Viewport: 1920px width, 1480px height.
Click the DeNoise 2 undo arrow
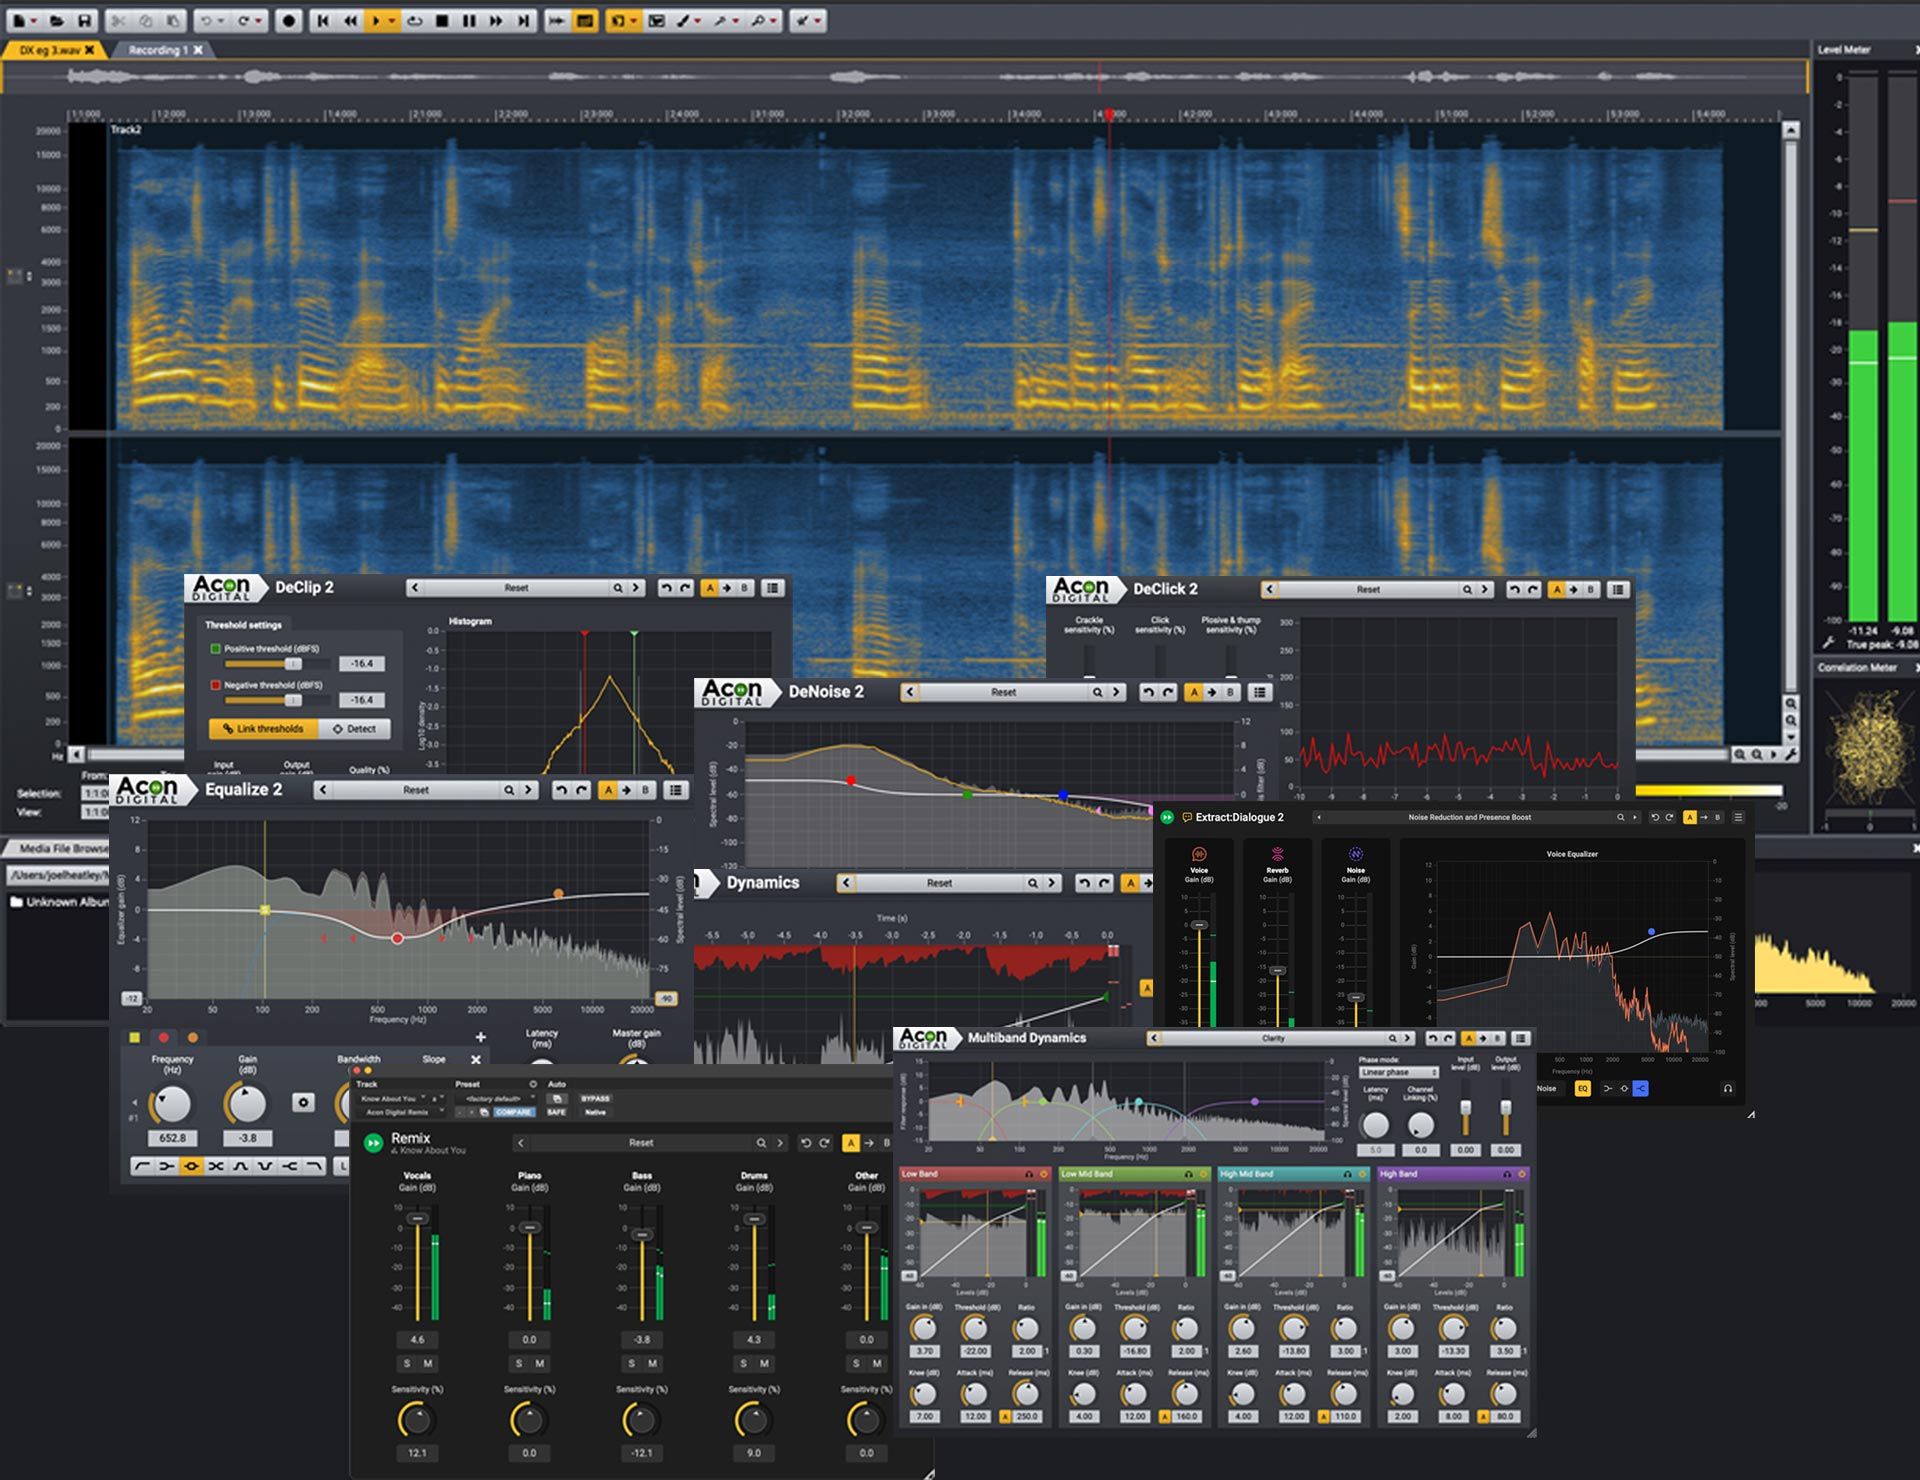1149,692
